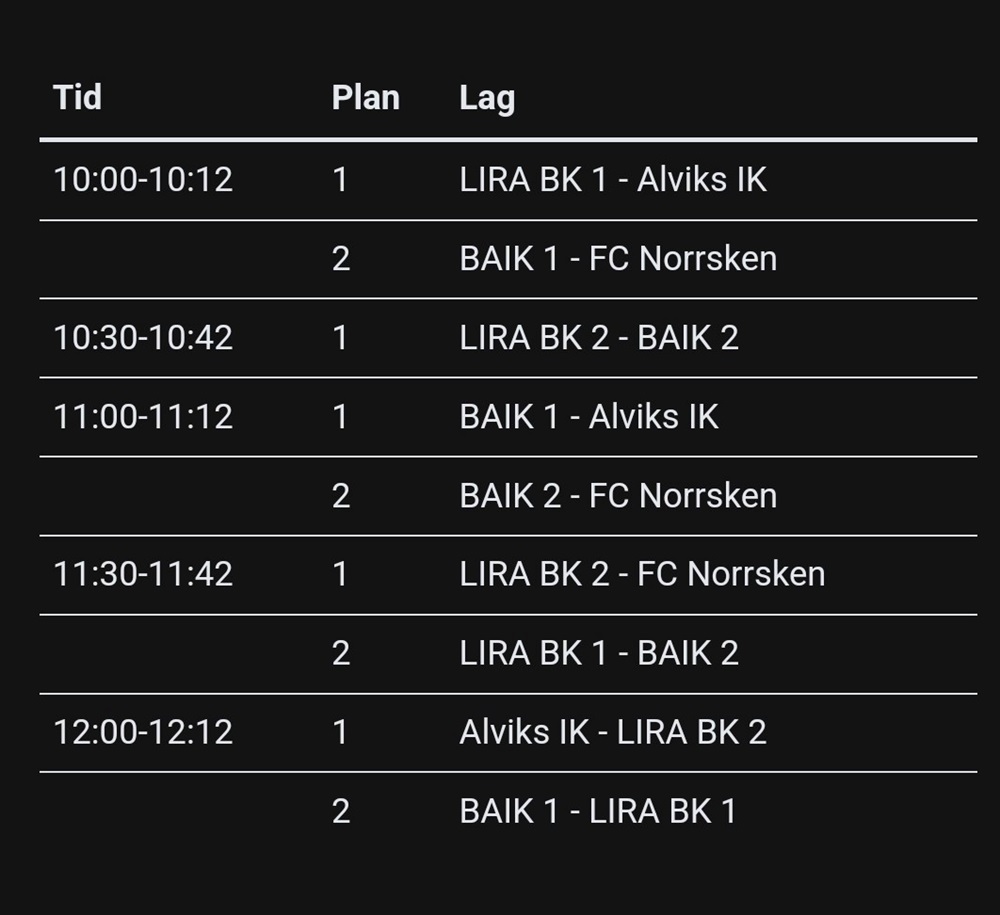
Task: Select the 10:30-10:42 time slot
Action: pos(143,338)
